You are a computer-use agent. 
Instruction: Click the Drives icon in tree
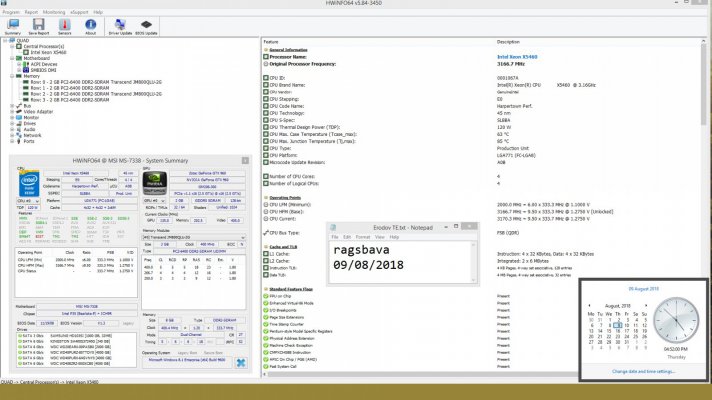point(19,123)
